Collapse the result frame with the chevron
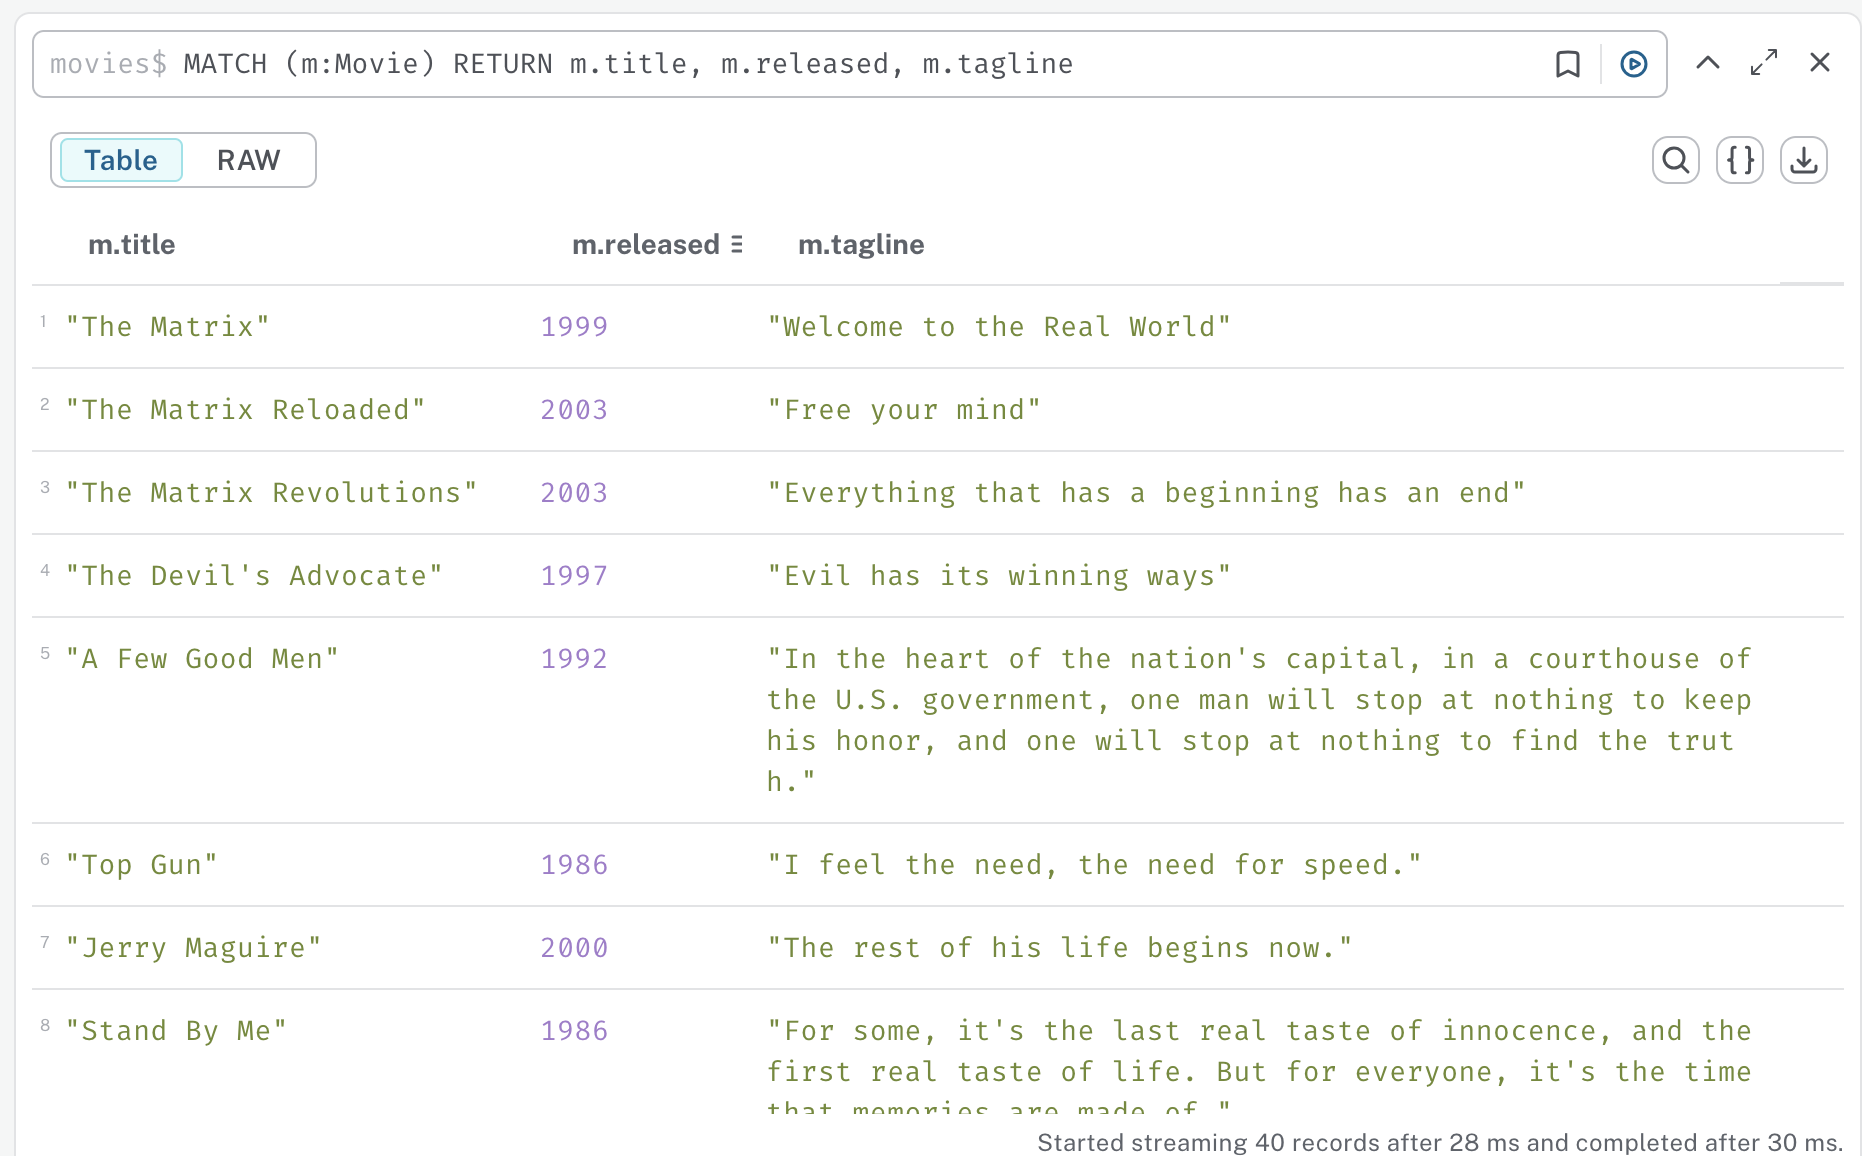Screen dimensions: 1862x1156 click(1707, 63)
